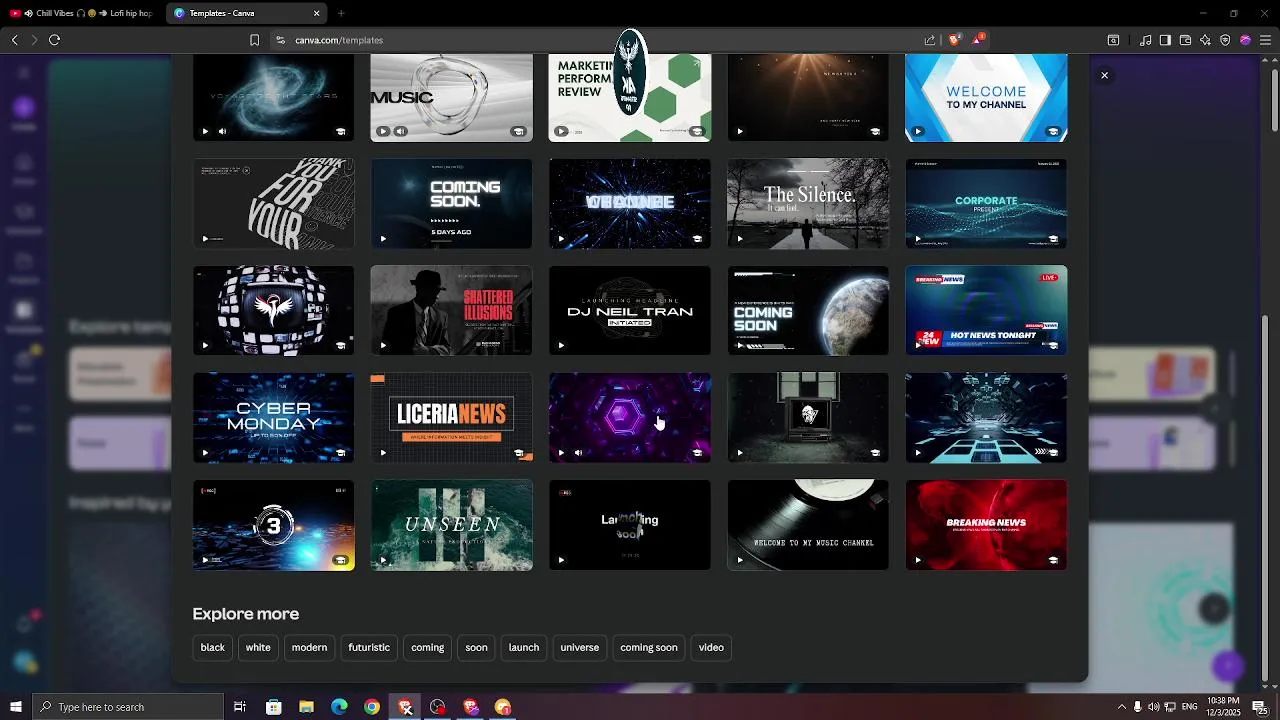
Task: Play the Cyber Monday template preview
Action: coord(205,453)
